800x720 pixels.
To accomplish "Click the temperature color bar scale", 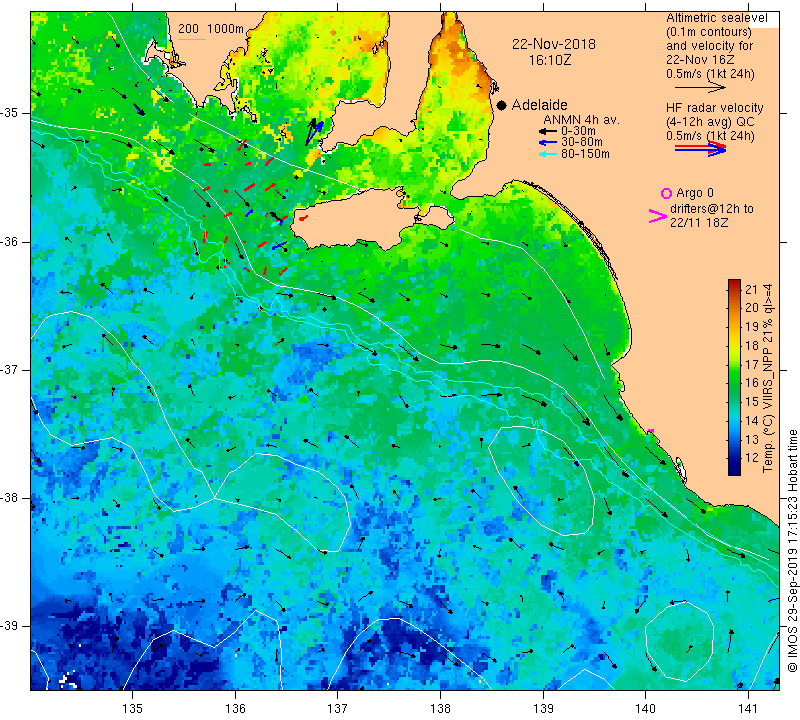I will coord(734,377).
